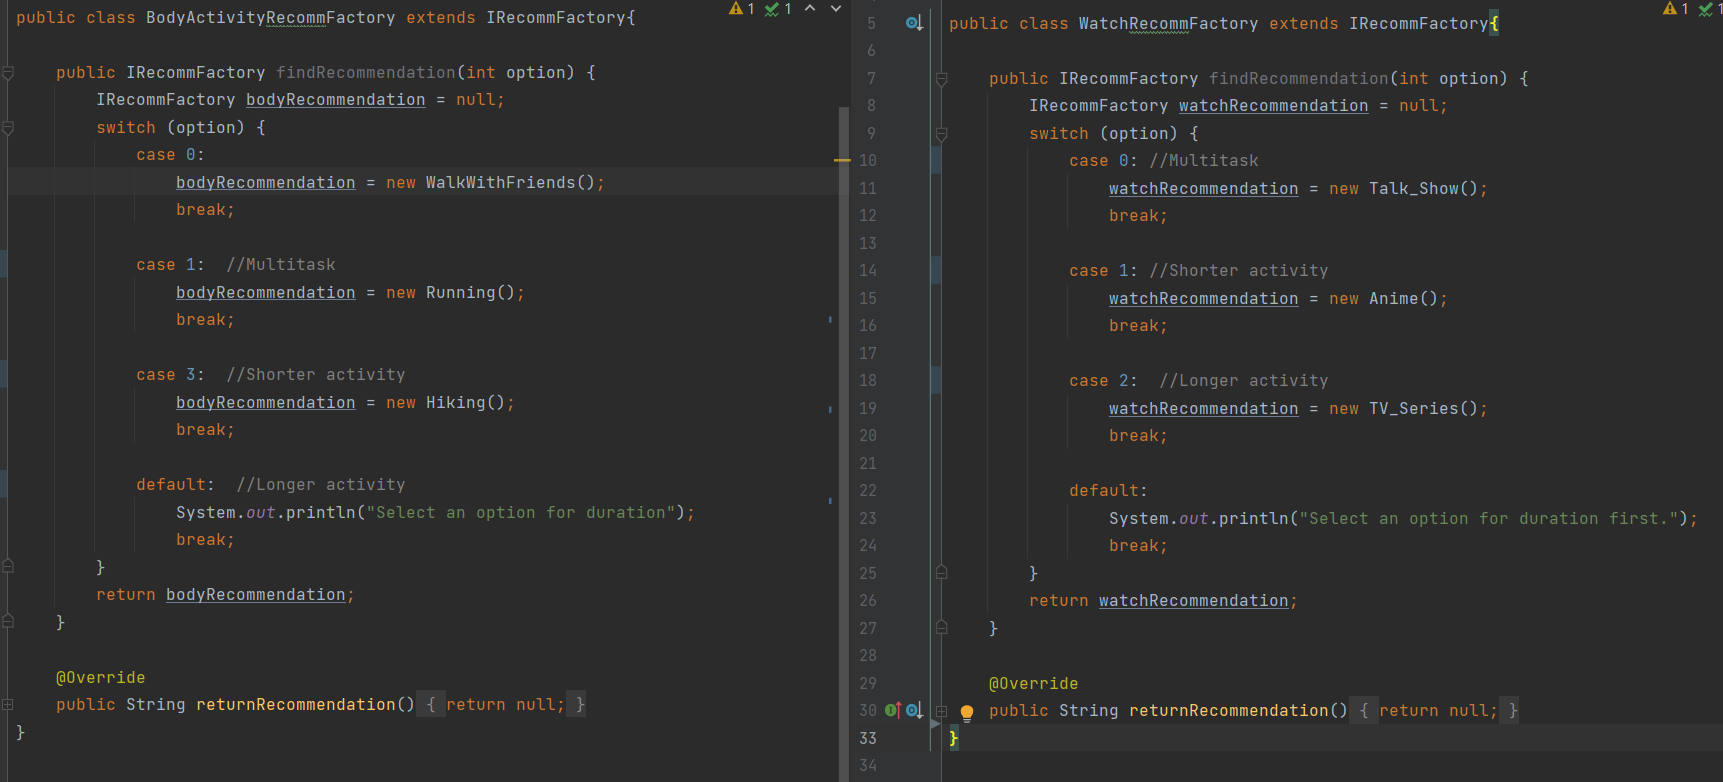Click 'return watchRecommendation;' variable on line 26
This screenshot has height=782, width=1723.
(1193, 600)
